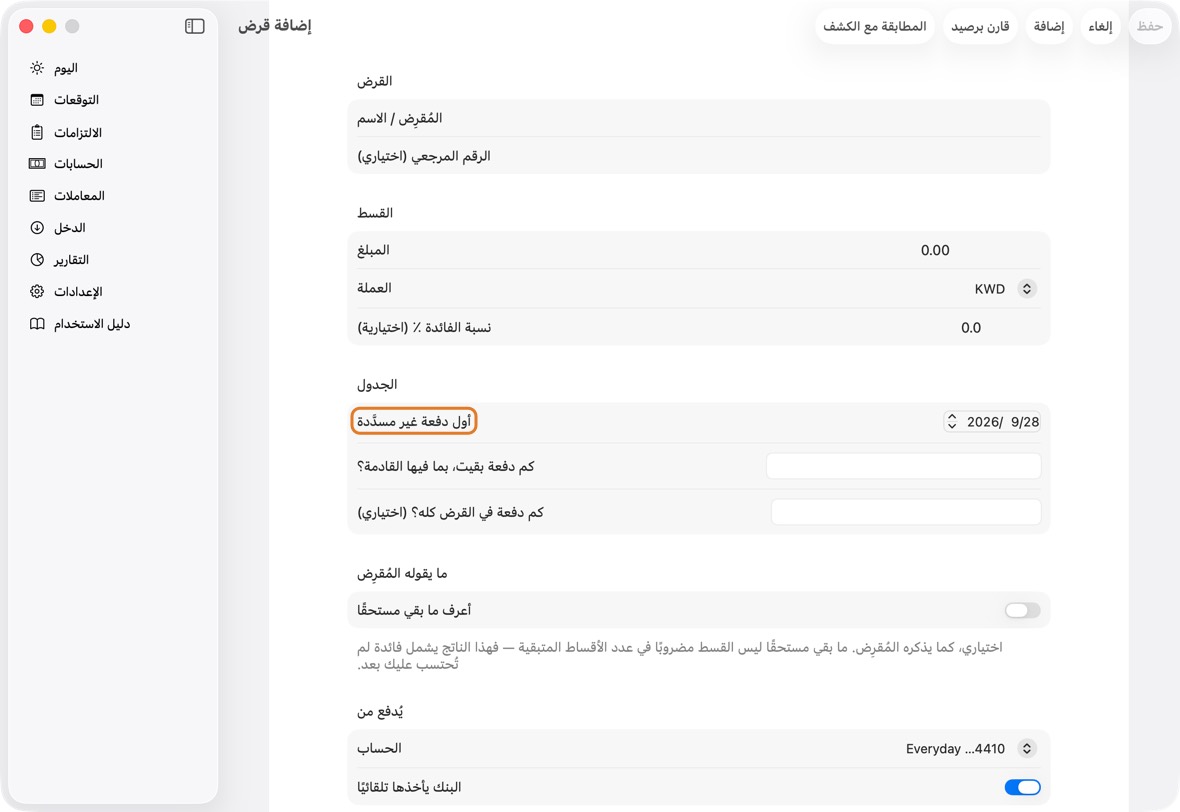Click the sun icon beside اليوم

(x=37, y=68)
